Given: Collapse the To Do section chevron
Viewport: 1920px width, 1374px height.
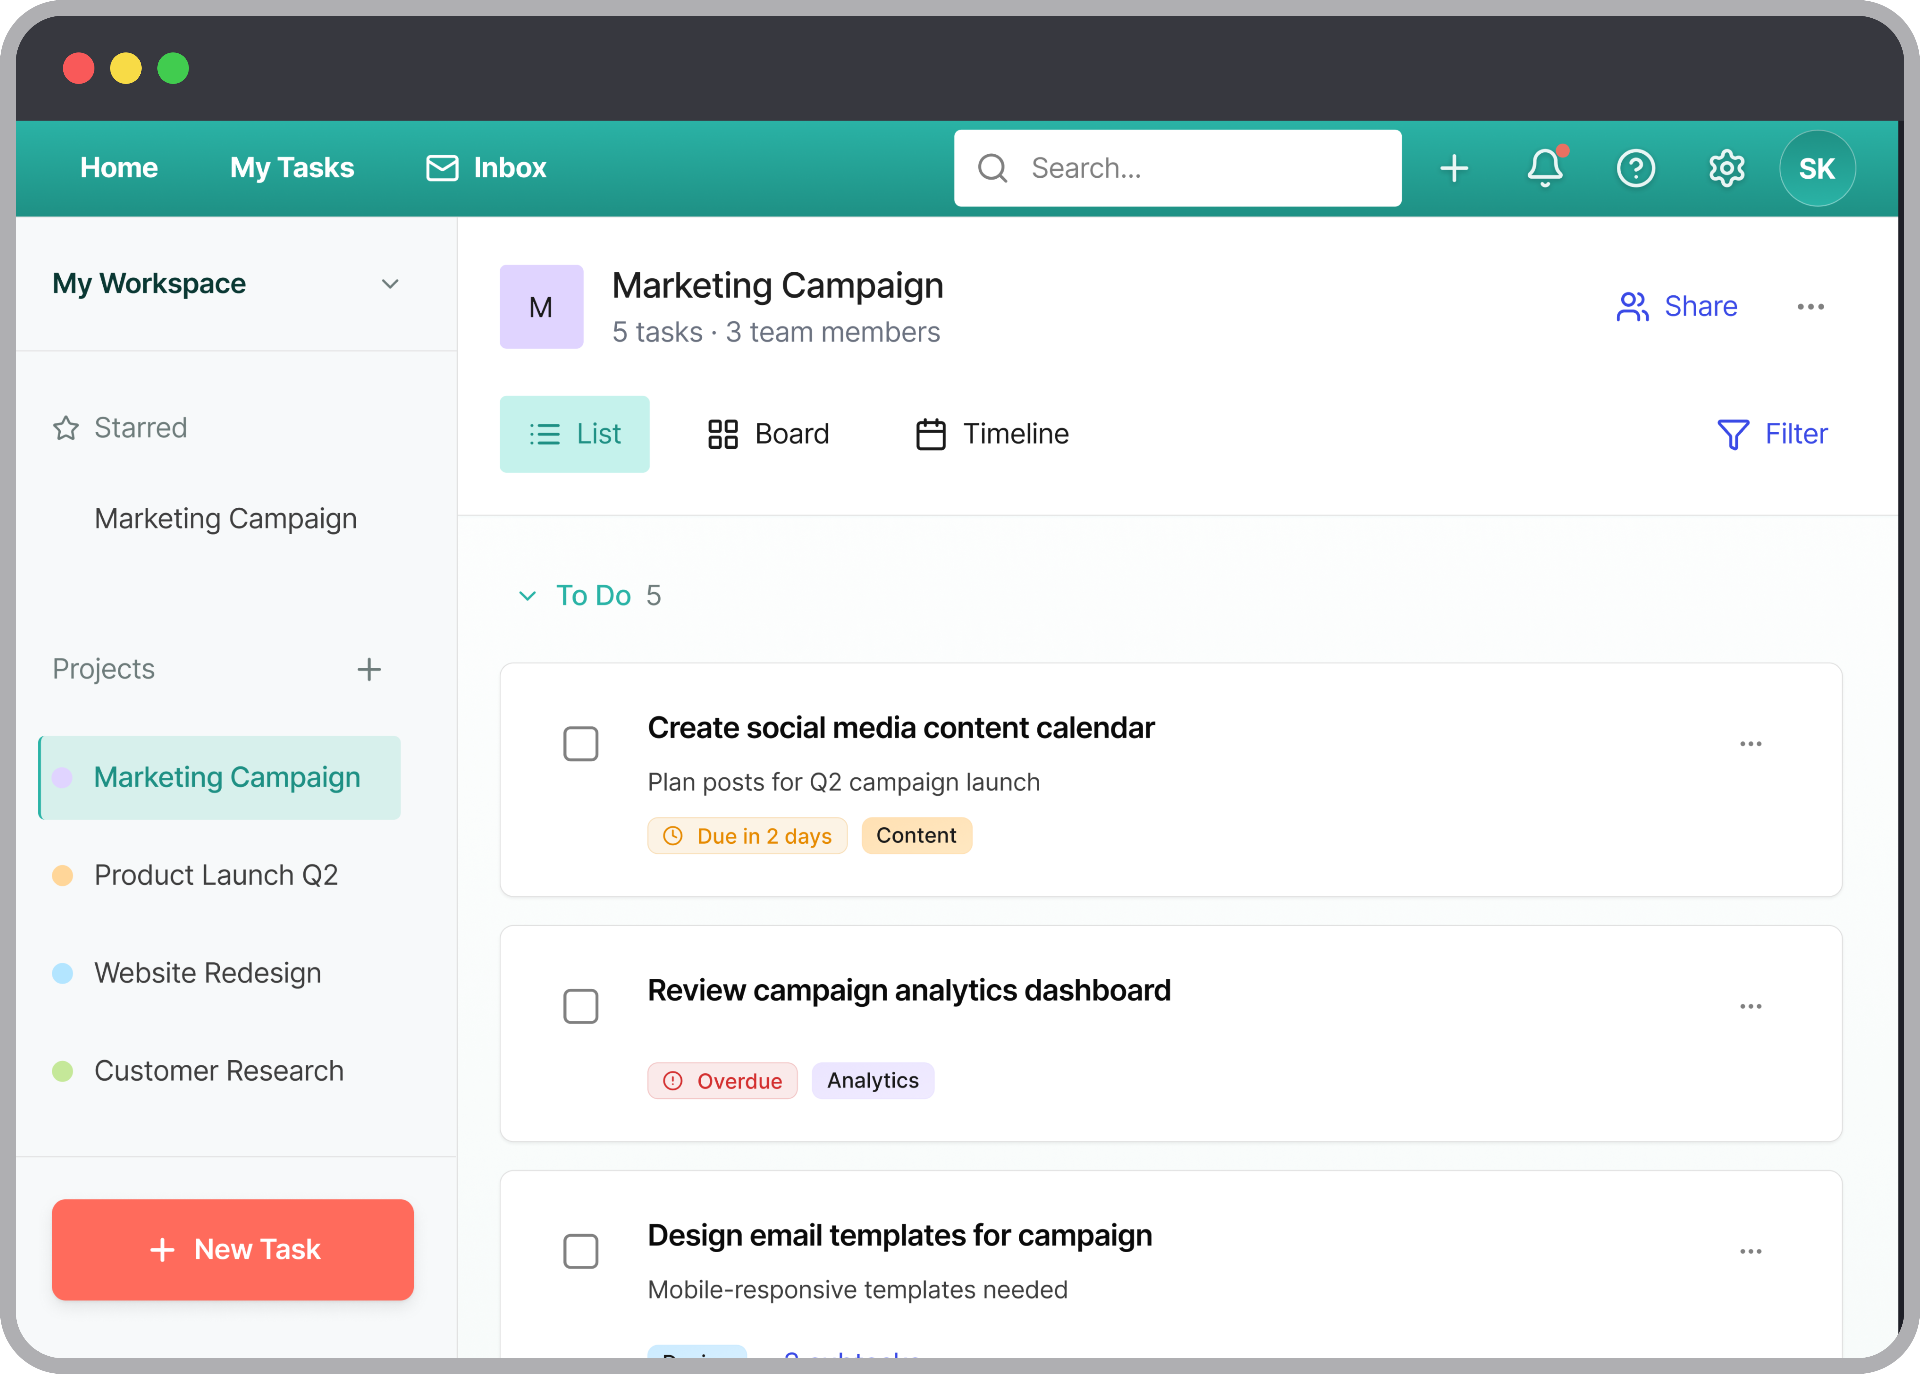Looking at the screenshot, I should tap(527, 596).
